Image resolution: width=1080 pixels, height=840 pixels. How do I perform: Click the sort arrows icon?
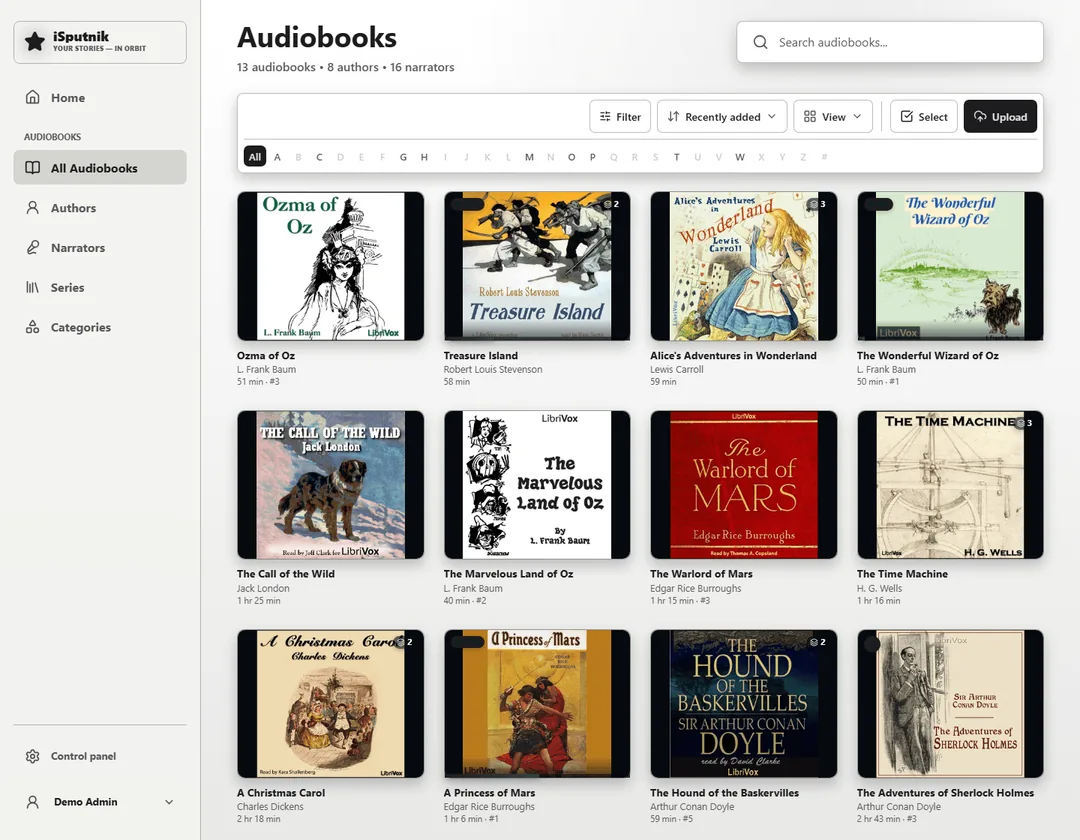coord(673,116)
